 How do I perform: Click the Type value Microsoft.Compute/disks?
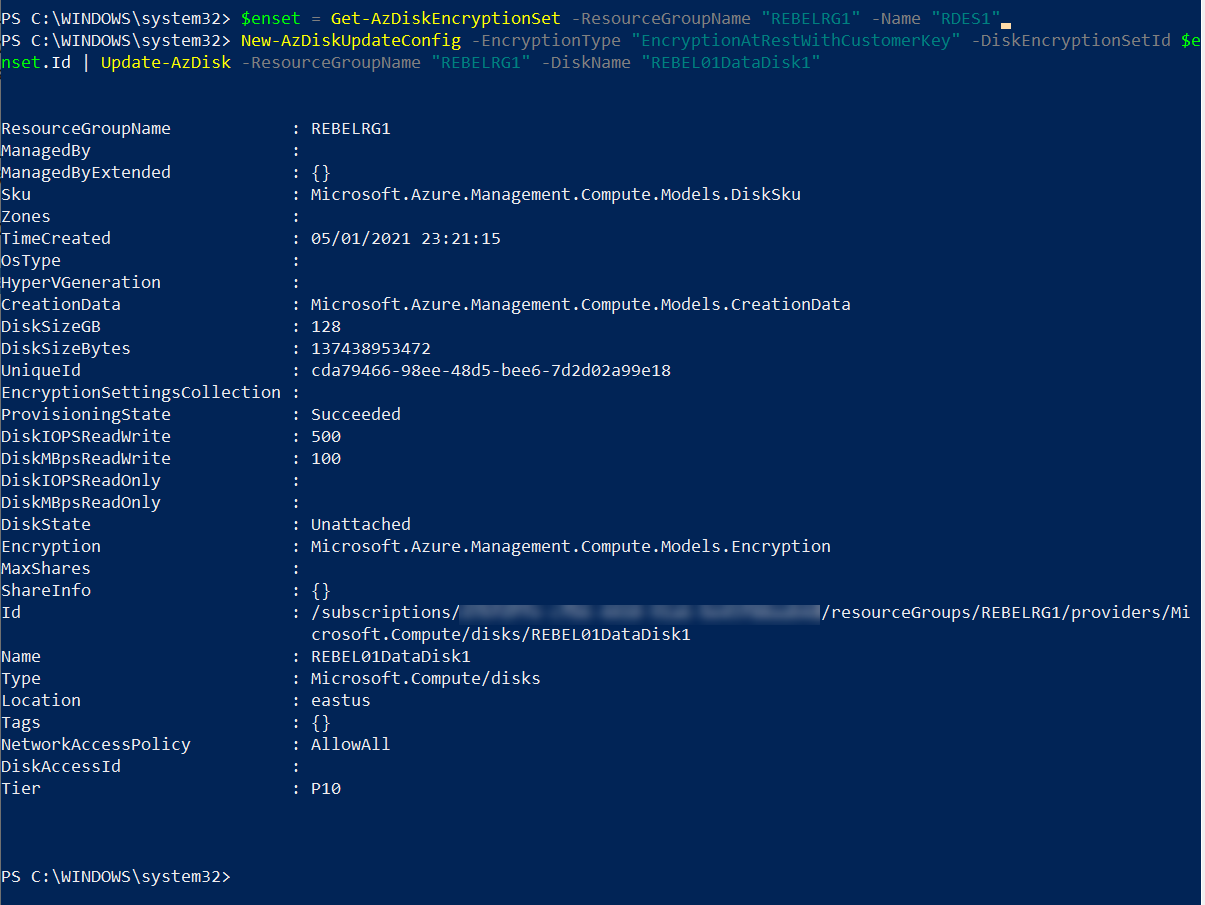click(426, 679)
